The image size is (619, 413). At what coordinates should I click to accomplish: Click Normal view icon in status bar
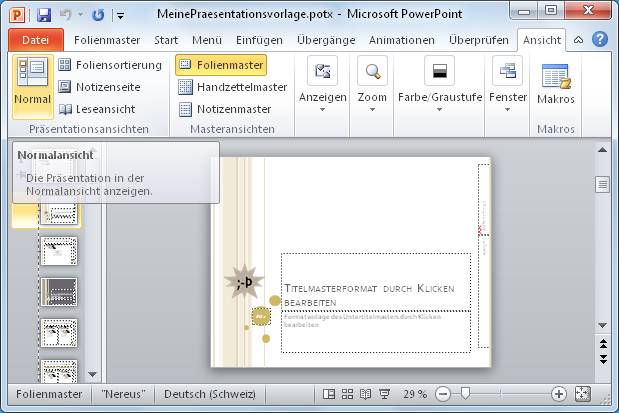click(x=329, y=394)
